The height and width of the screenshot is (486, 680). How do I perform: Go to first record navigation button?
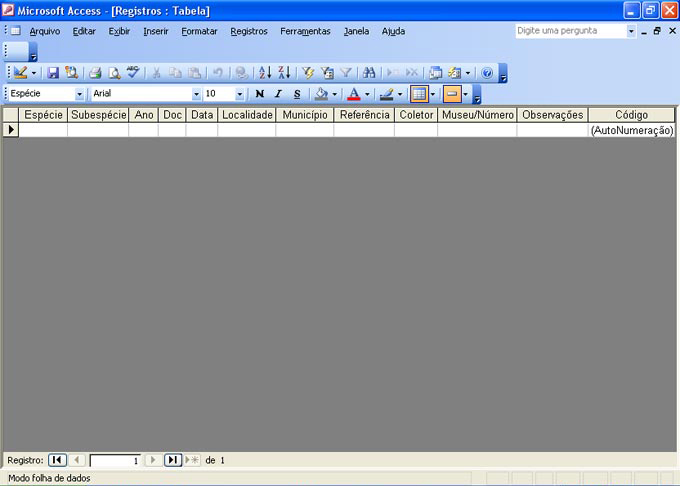point(57,460)
